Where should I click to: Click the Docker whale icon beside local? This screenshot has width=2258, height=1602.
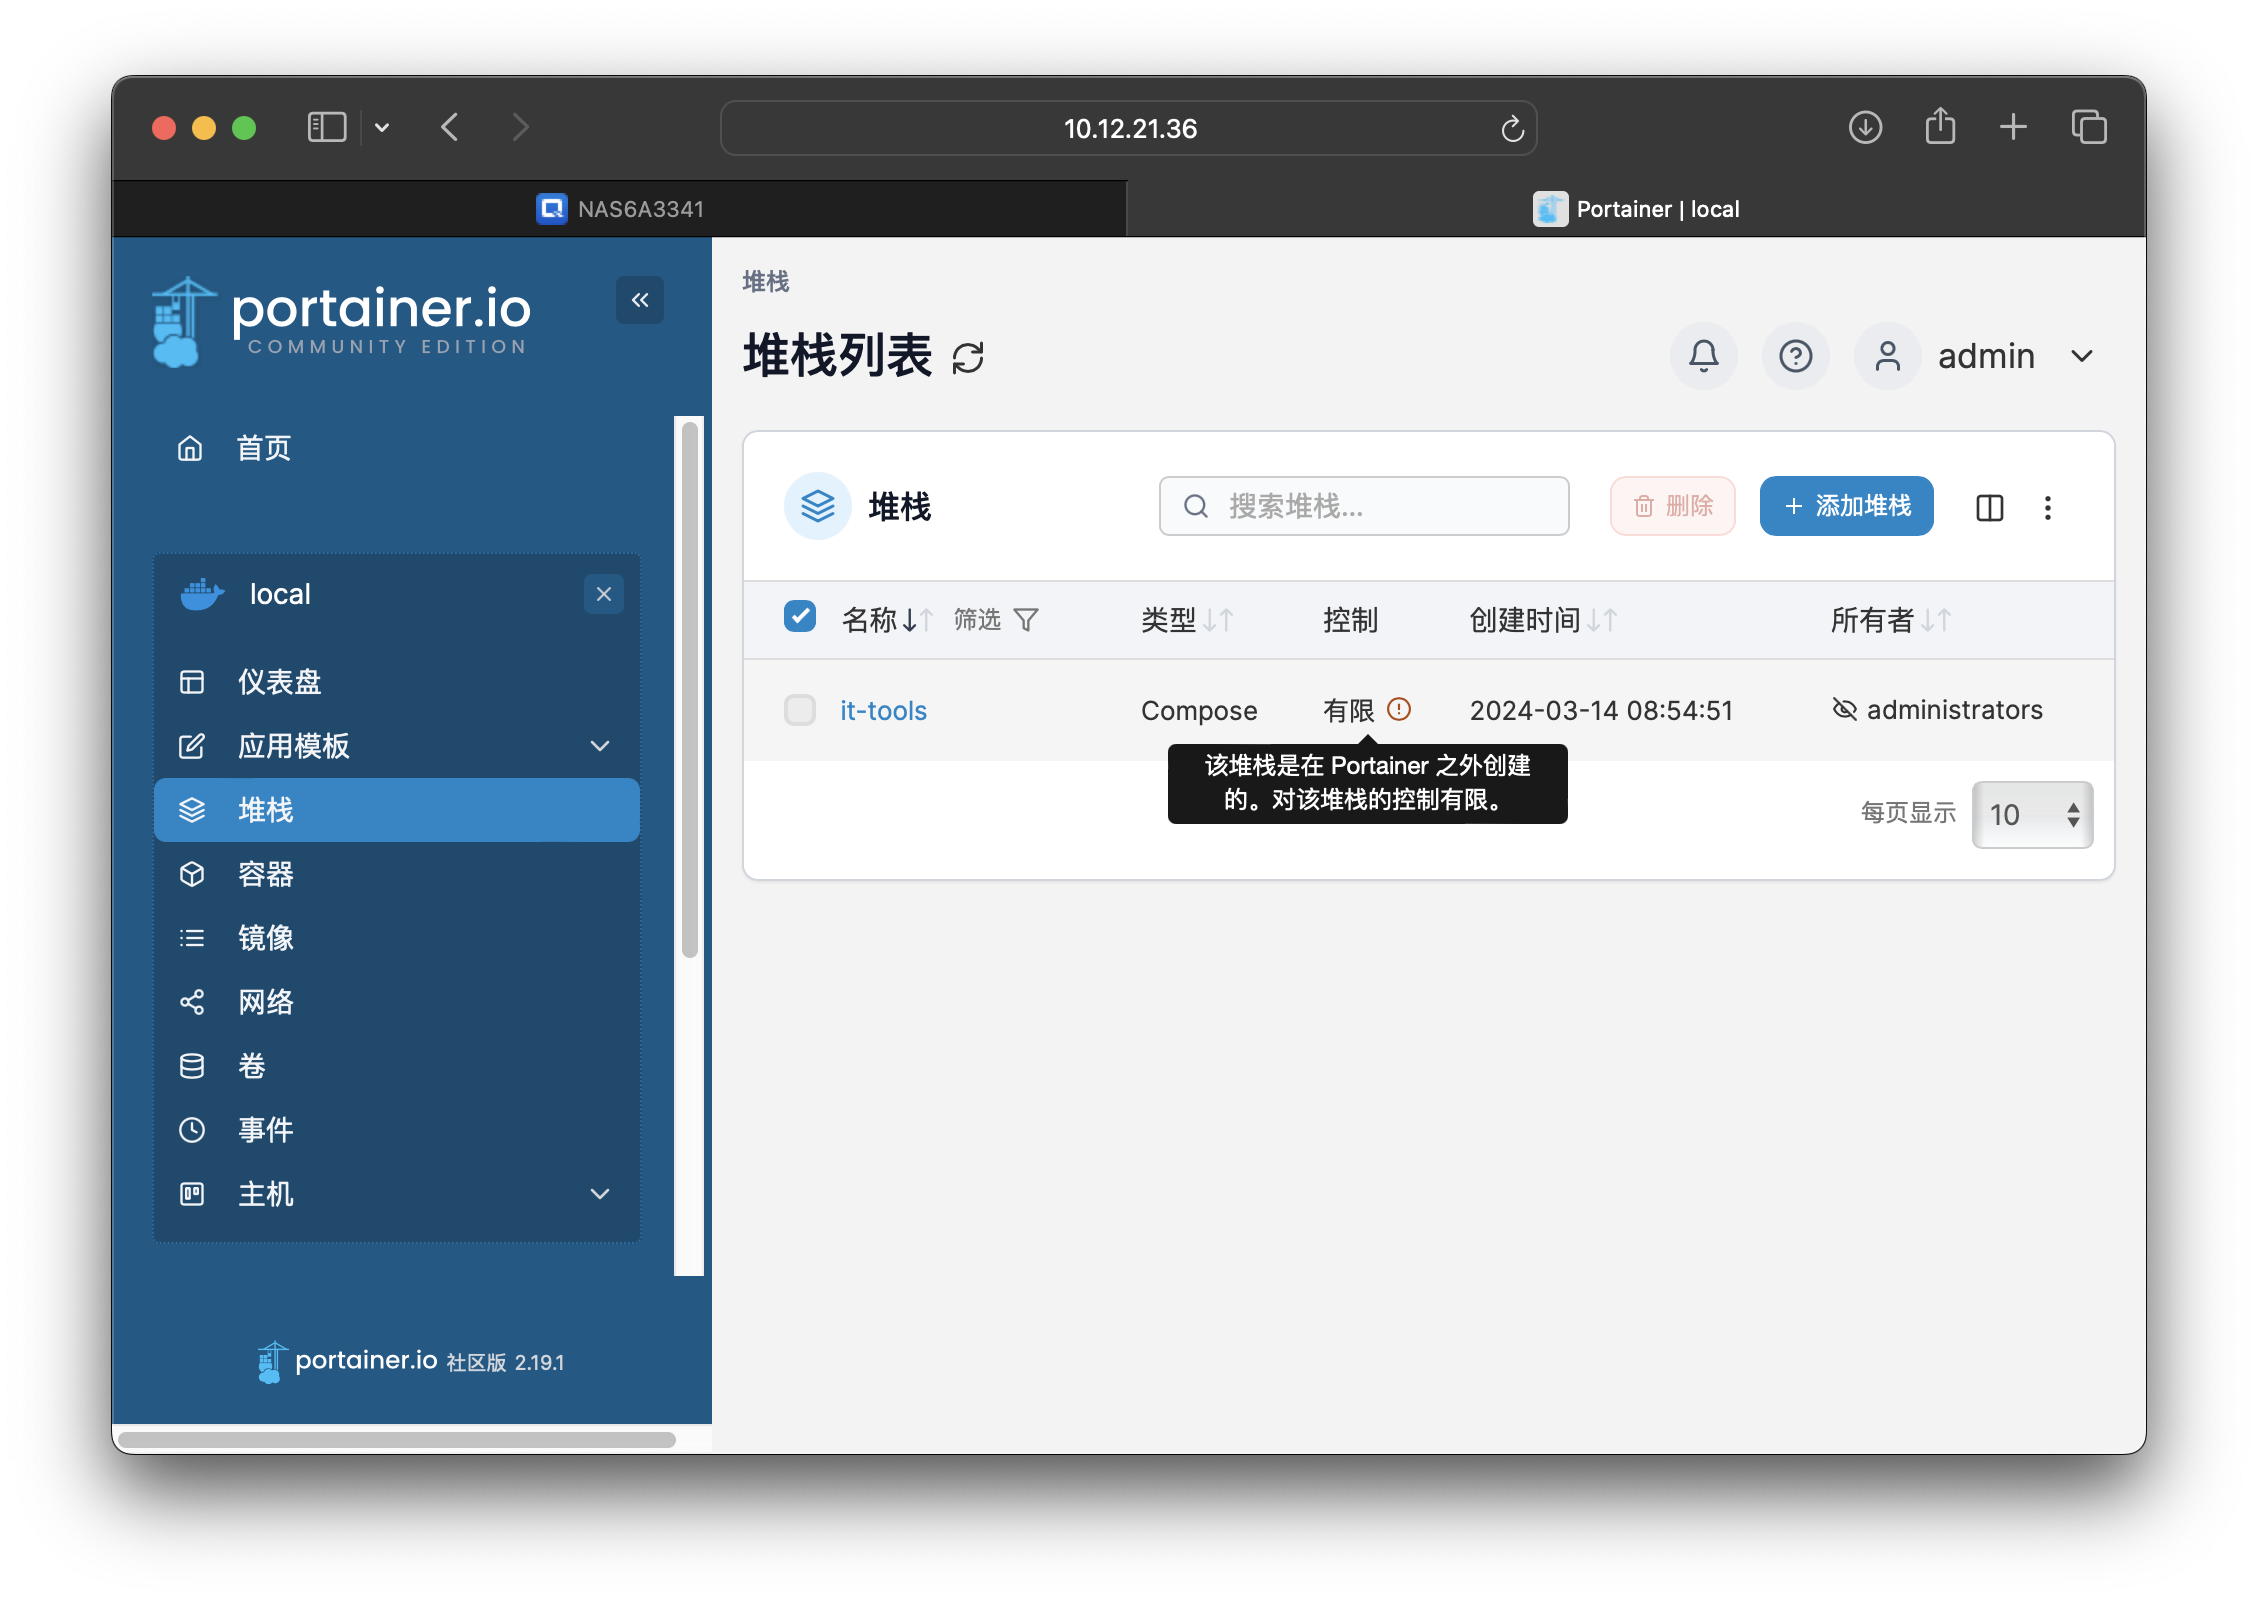pyautogui.click(x=202, y=594)
